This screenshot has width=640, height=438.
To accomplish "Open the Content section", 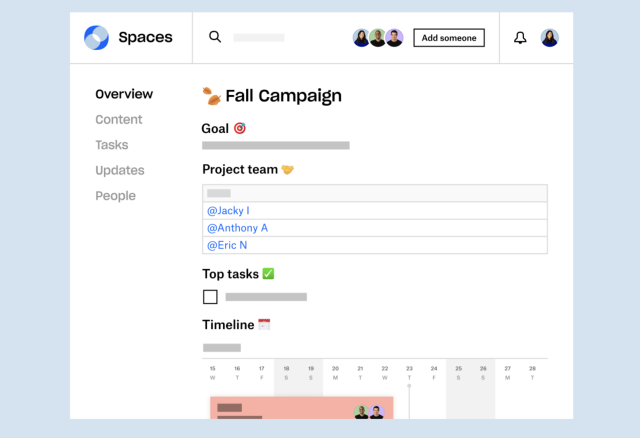I will point(119,119).
